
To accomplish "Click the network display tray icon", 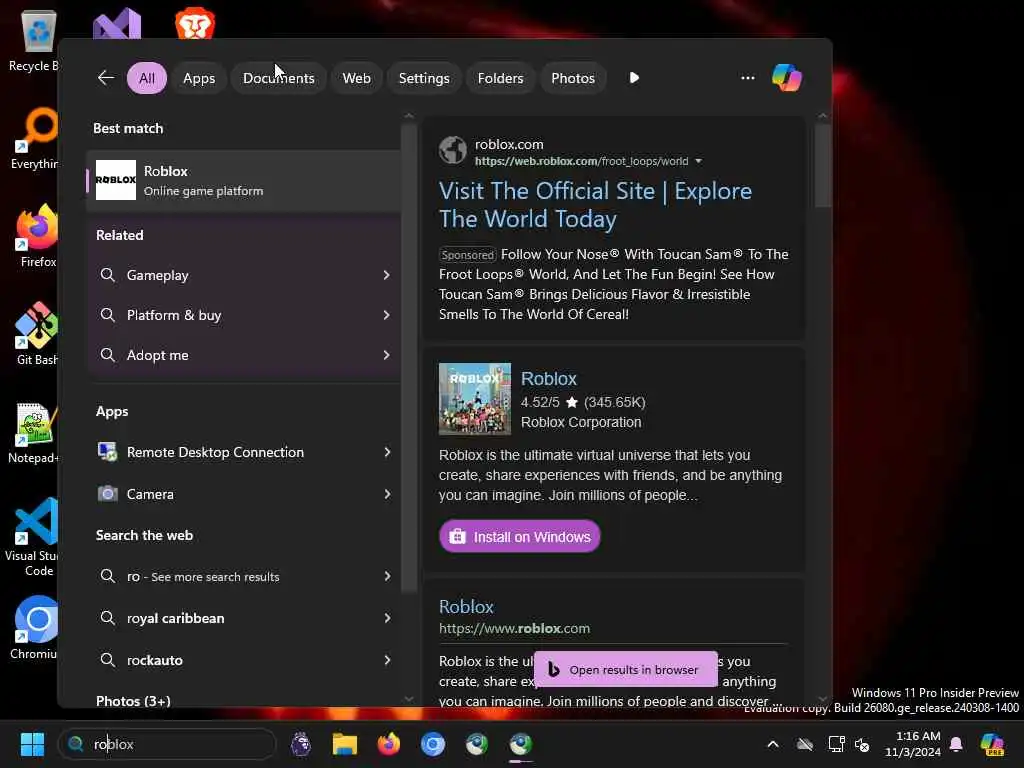I will (x=836, y=744).
